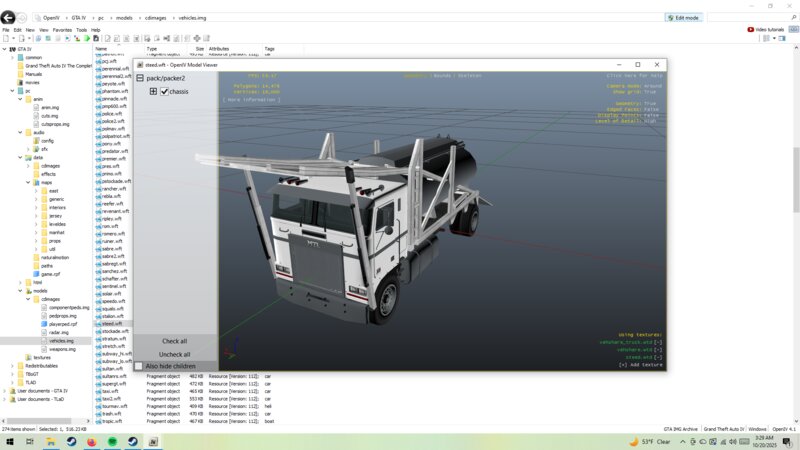The width and height of the screenshot is (800, 450).
Task: Click the Edit mode button
Action: (686, 18)
